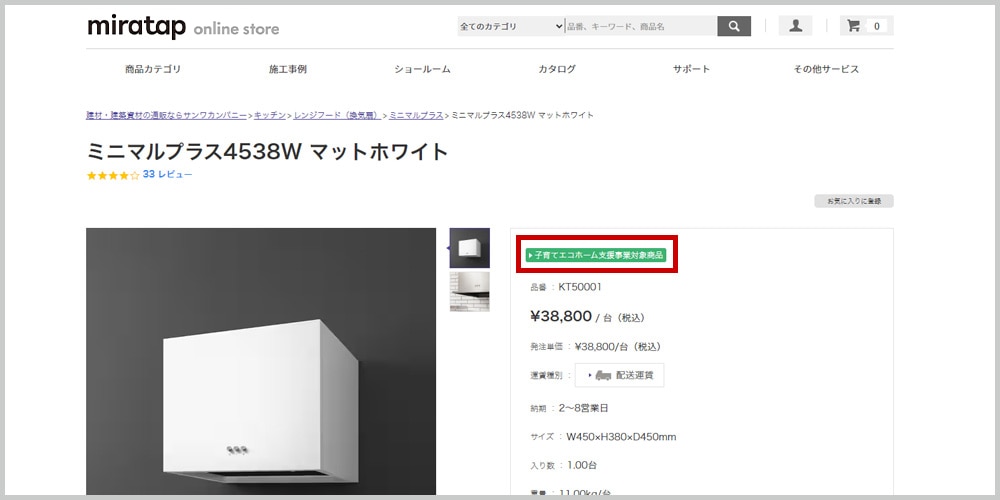Open the shopping cart icon
This screenshot has height=500, width=1000.
tap(853, 26)
